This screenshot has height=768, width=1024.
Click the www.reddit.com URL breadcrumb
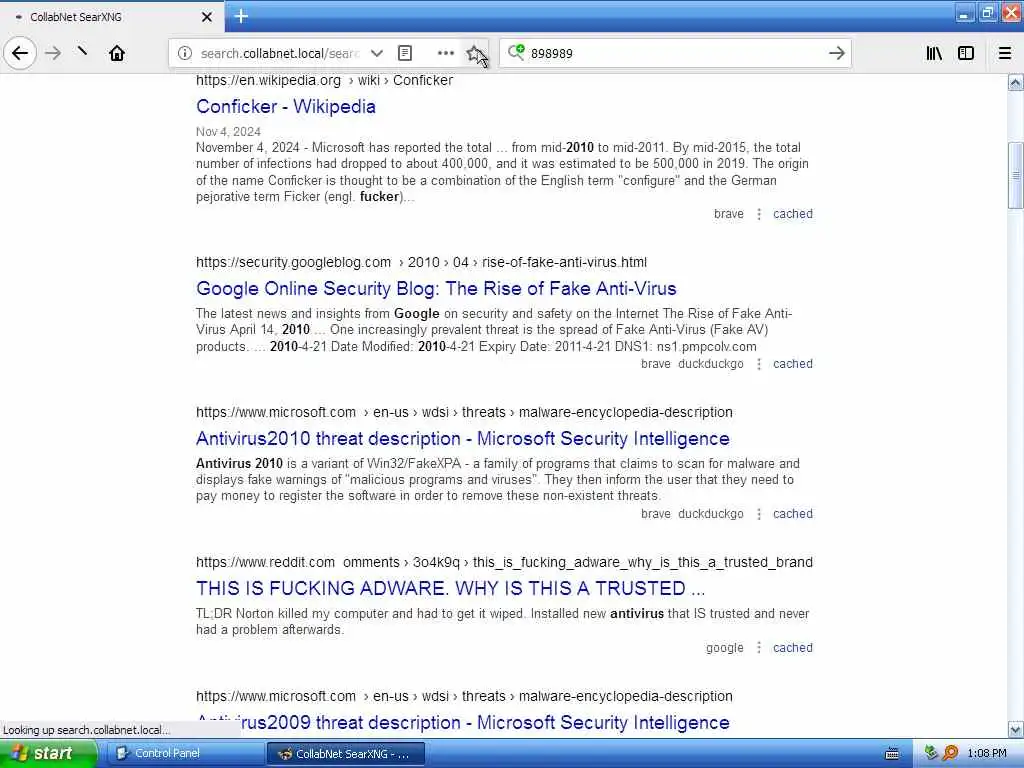pyautogui.click(x=504, y=562)
